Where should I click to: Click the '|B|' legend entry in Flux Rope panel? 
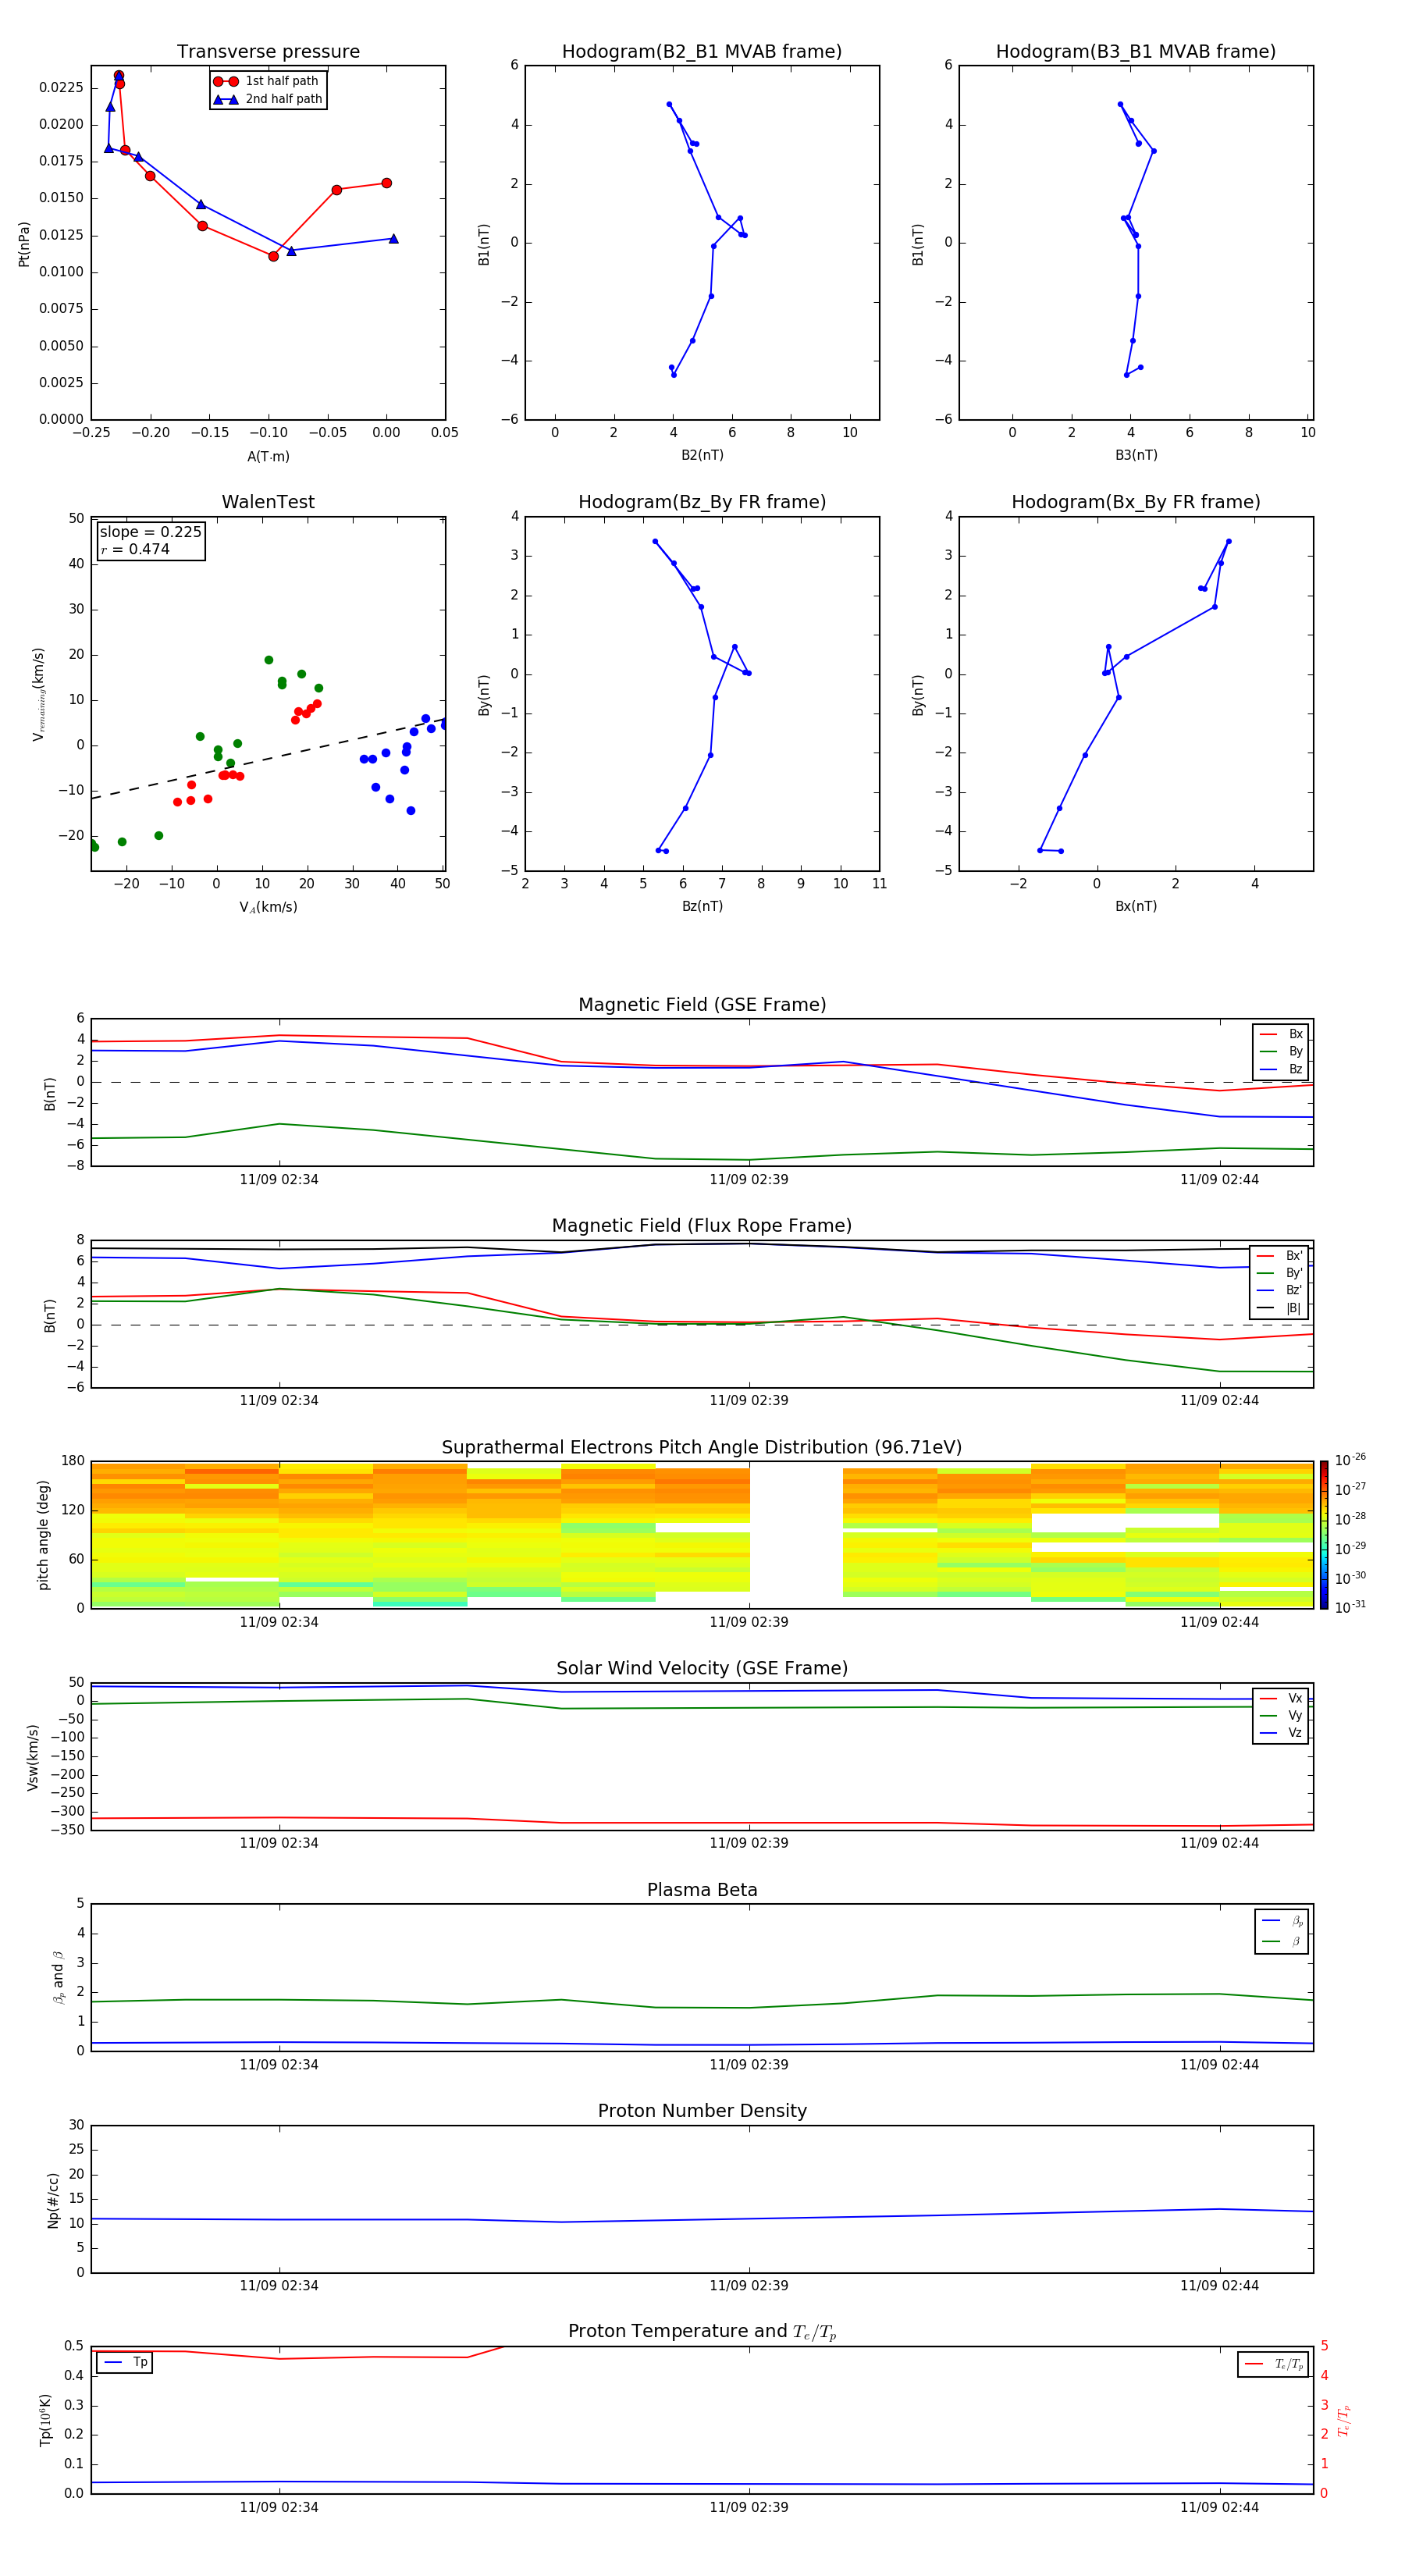click(1280, 1308)
